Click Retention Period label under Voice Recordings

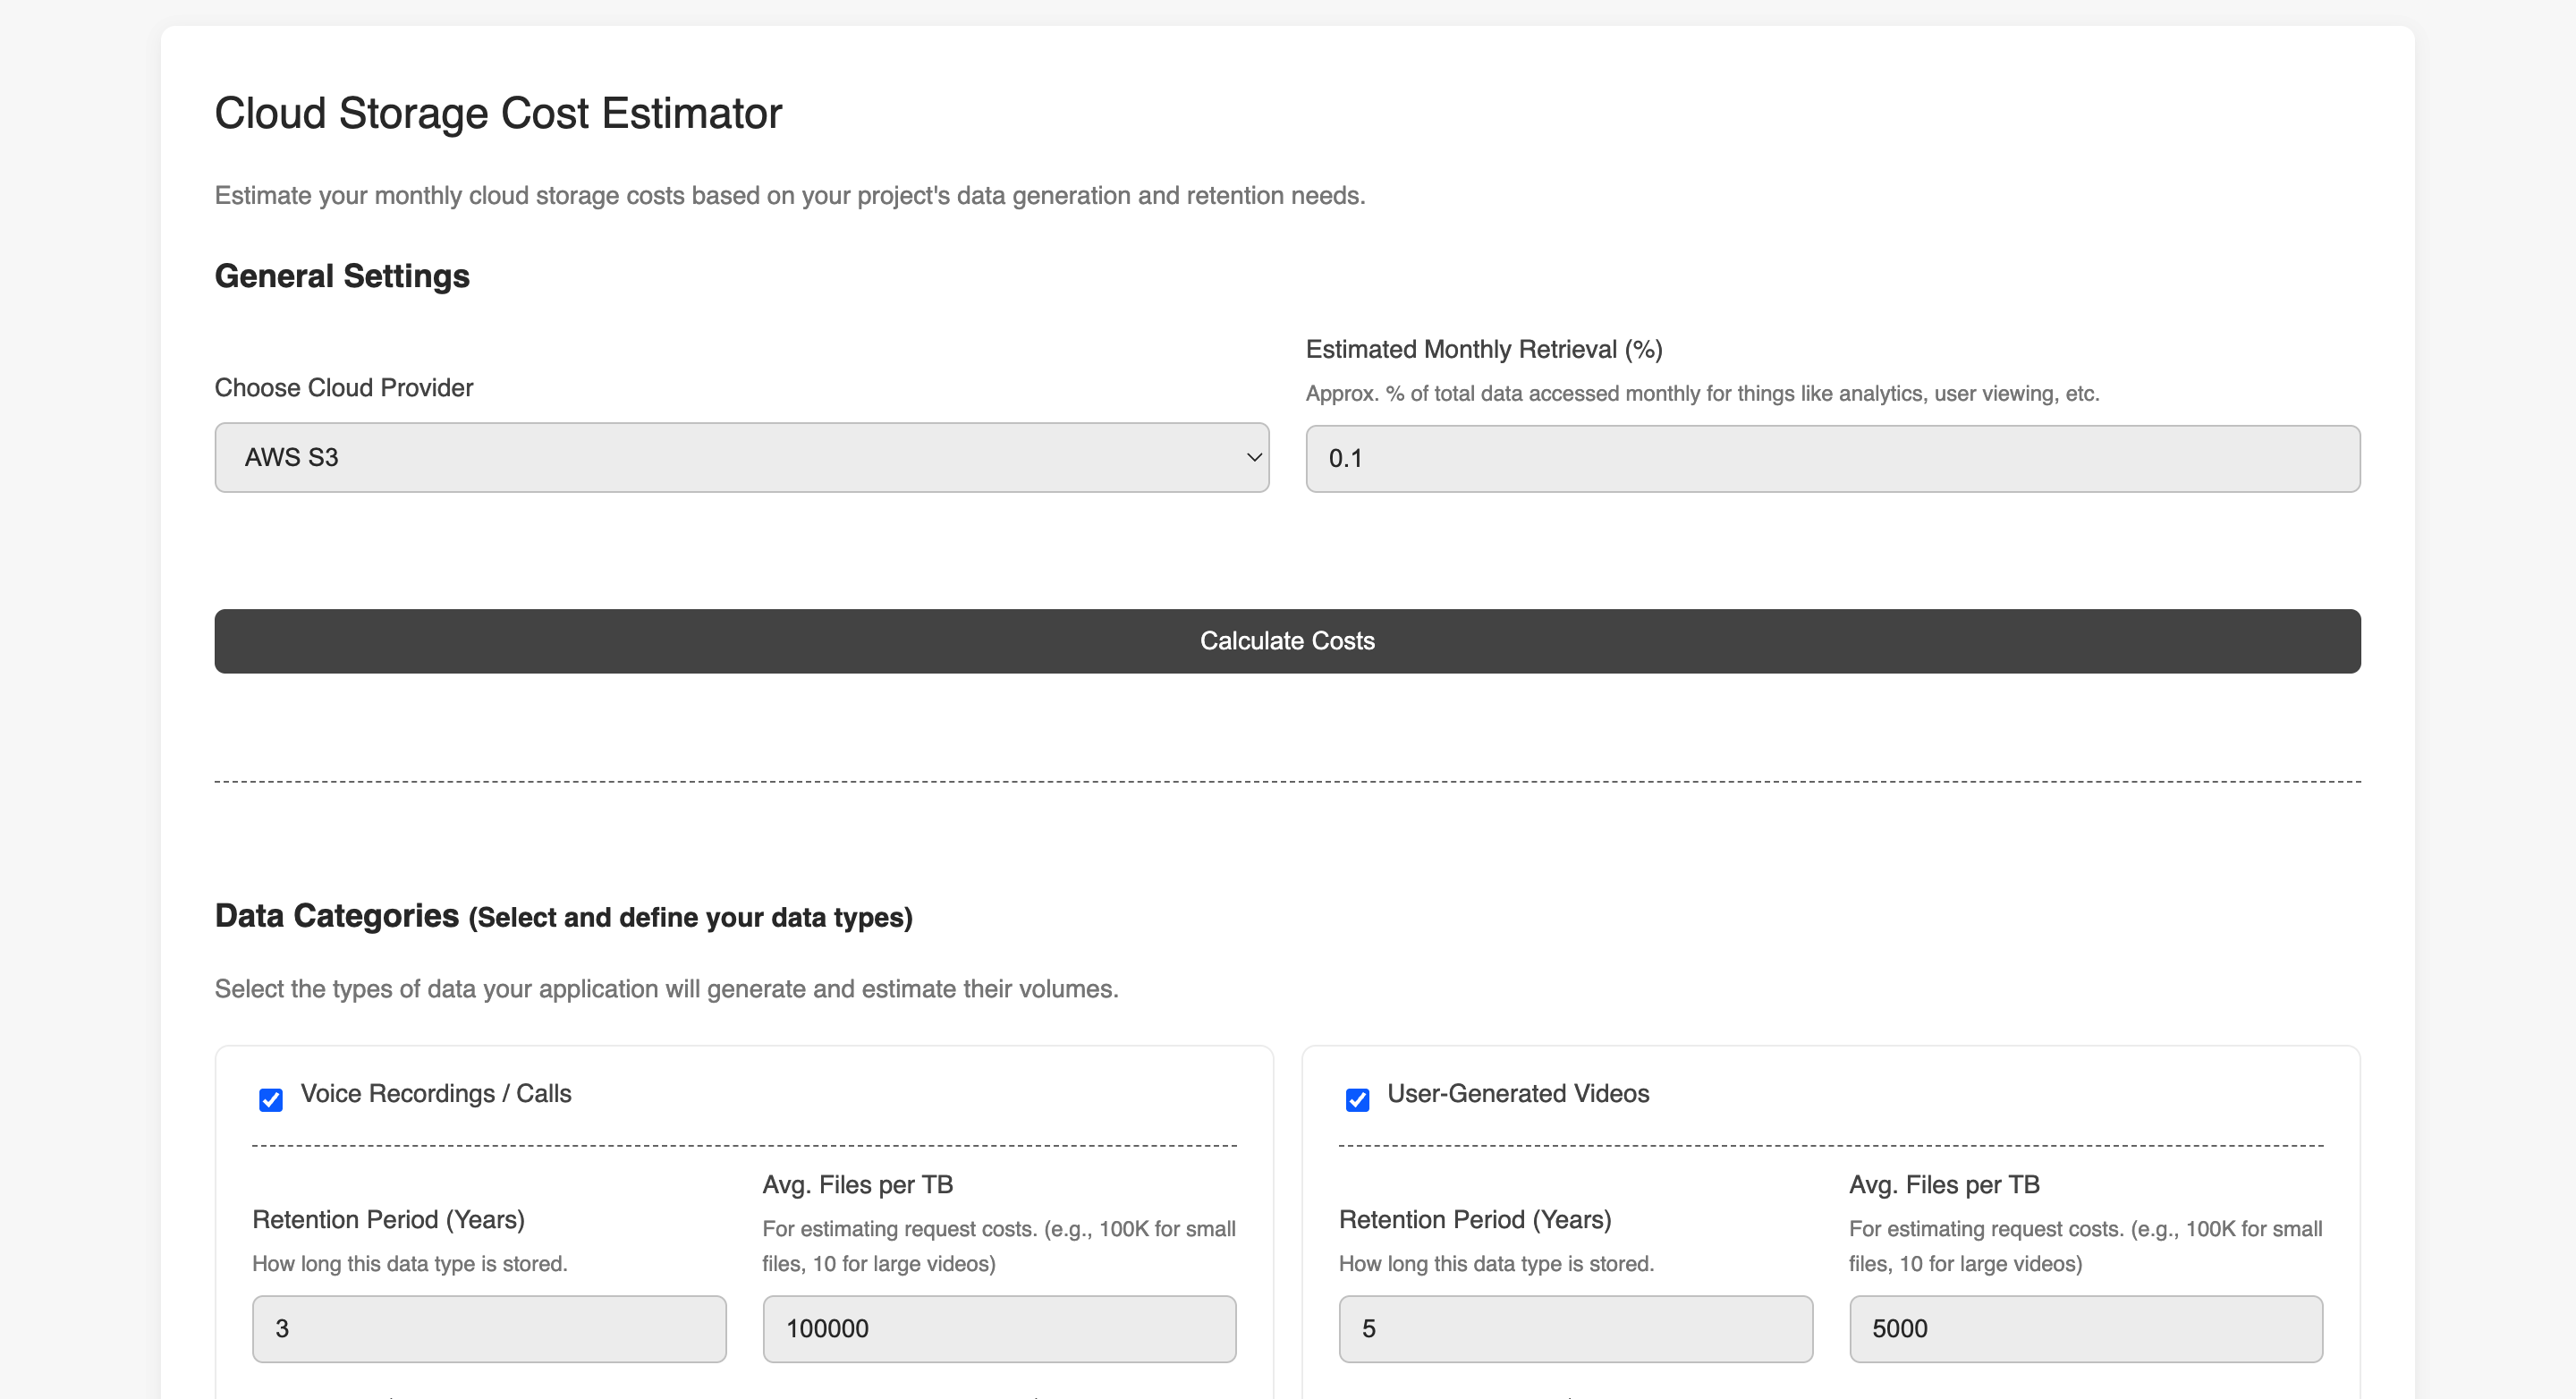388,1219
